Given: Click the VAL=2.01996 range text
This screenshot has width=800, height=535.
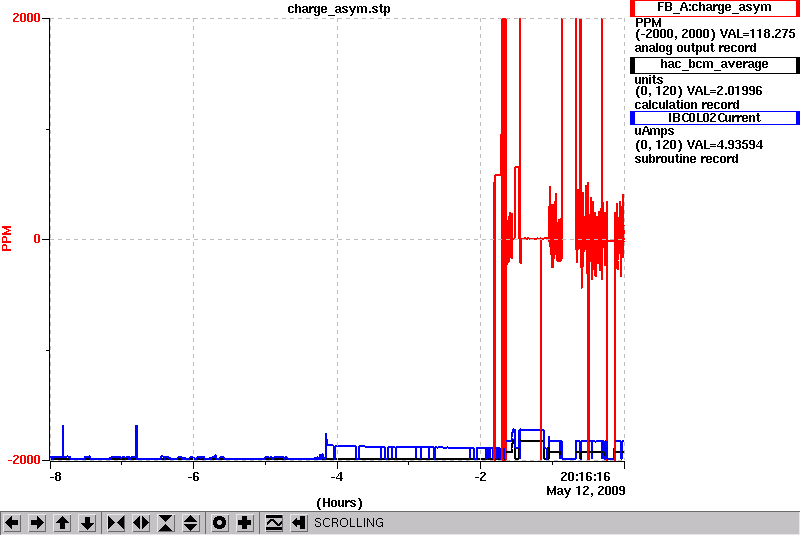Looking at the screenshot, I should tap(724, 91).
